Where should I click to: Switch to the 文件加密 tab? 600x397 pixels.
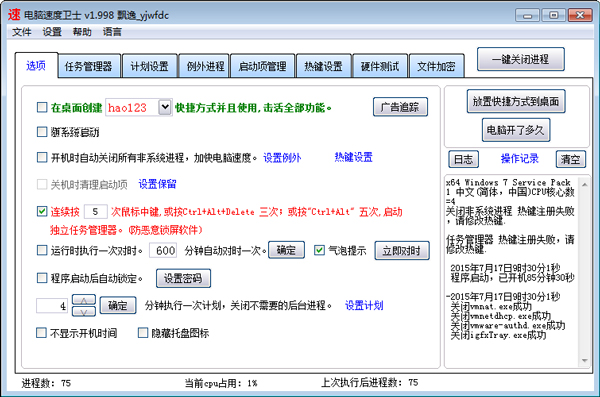[436, 66]
